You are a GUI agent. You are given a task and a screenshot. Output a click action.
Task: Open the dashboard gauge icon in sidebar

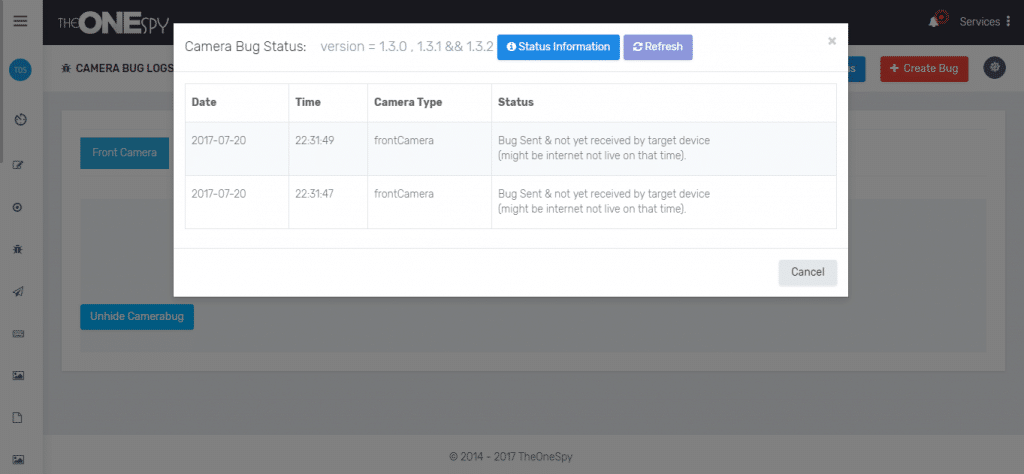coord(19,120)
